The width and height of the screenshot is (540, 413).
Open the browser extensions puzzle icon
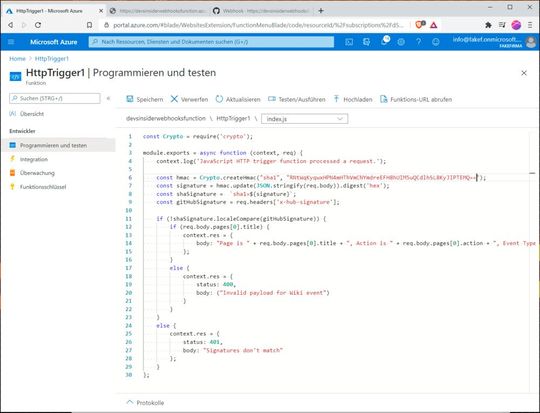coord(488,25)
